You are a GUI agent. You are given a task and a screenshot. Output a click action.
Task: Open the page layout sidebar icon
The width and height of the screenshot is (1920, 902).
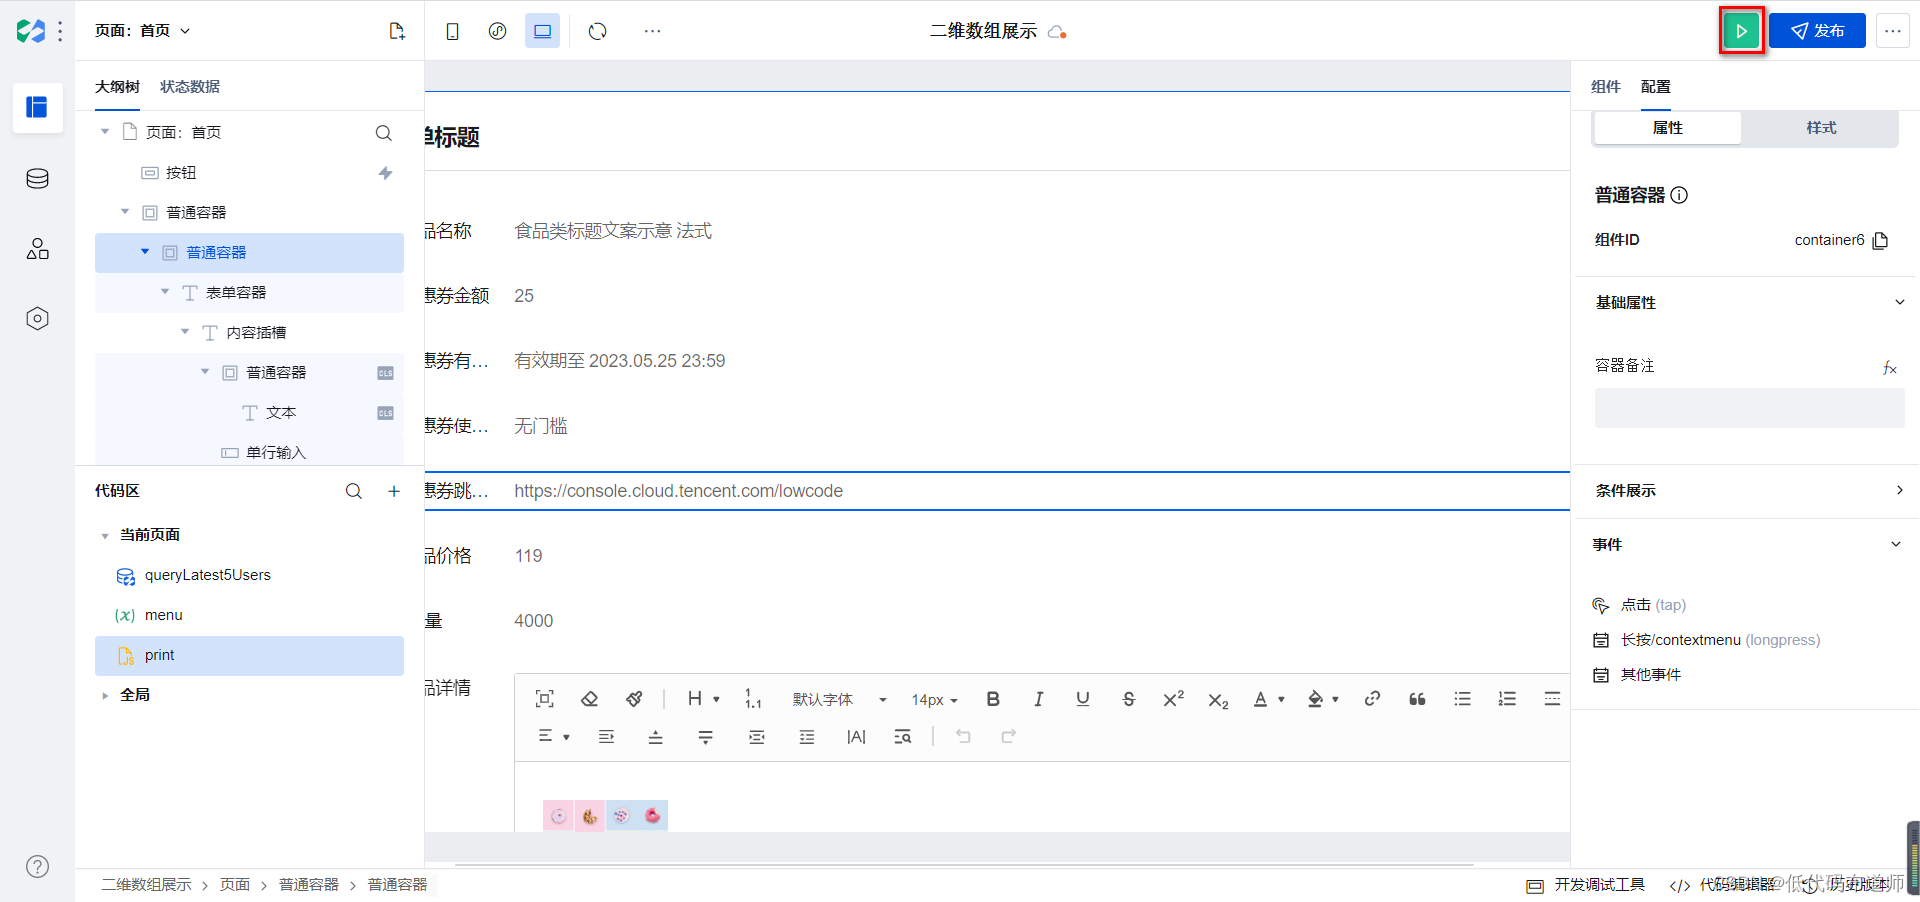(x=37, y=107)
